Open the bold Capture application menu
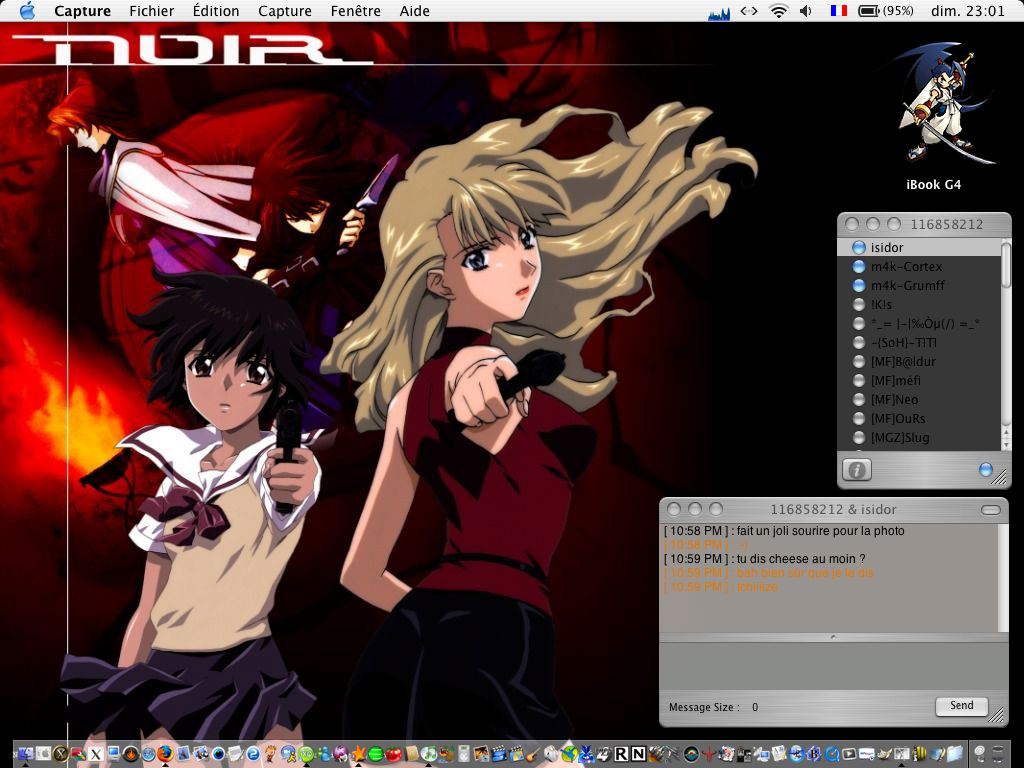 pos(82,10)
